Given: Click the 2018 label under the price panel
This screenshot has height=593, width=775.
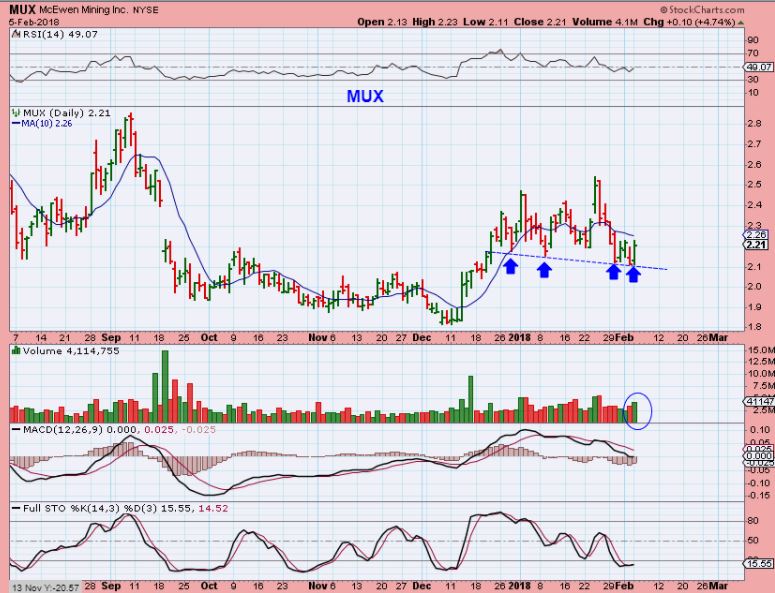Looking at the screenshot, I should (519, 338).
